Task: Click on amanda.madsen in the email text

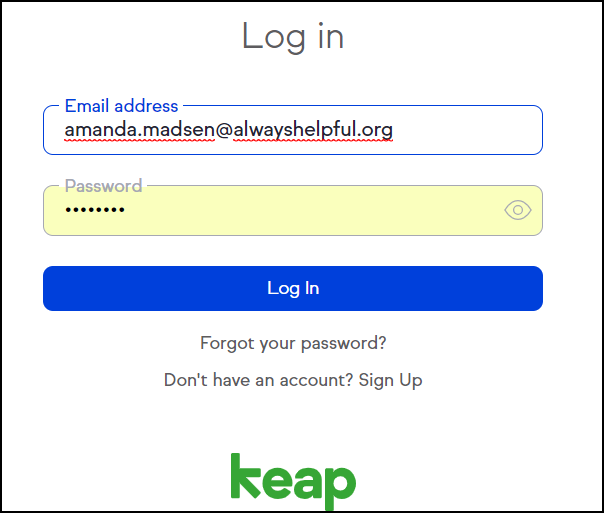Action: [x=139, y=129]
